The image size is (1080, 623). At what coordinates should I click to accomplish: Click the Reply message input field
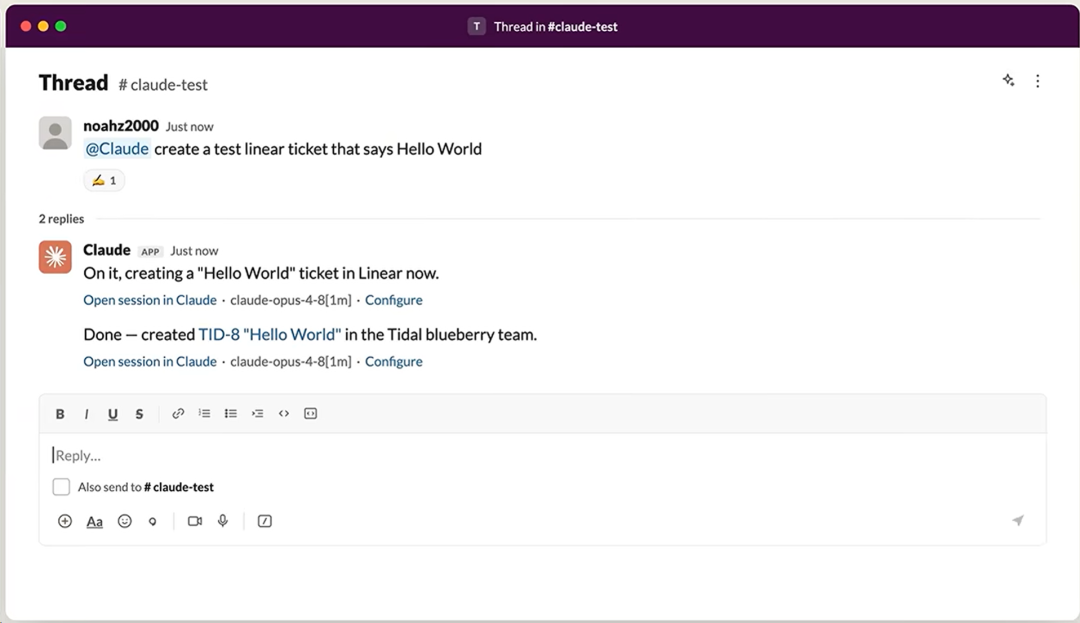pyautogui.click(x=542, y=455)
